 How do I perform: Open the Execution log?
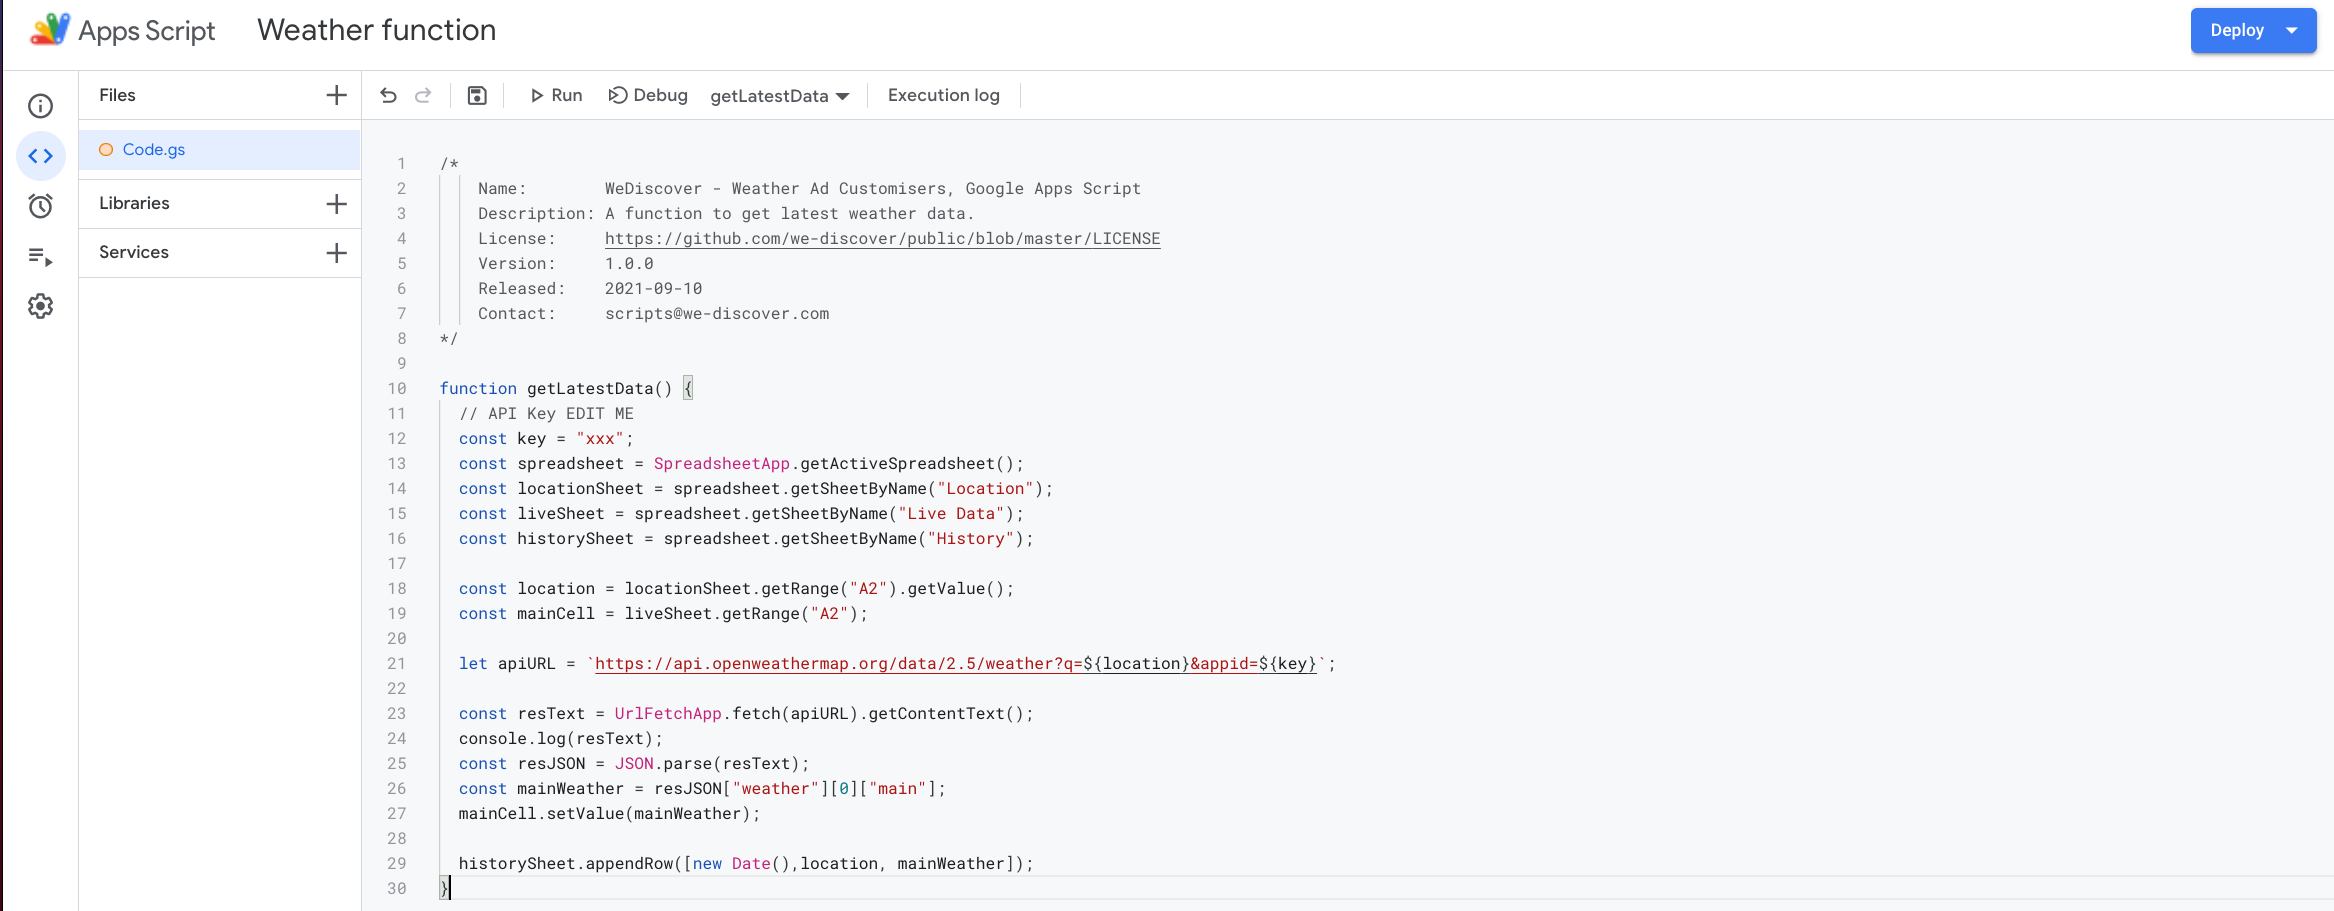click(x=943, y=95)
